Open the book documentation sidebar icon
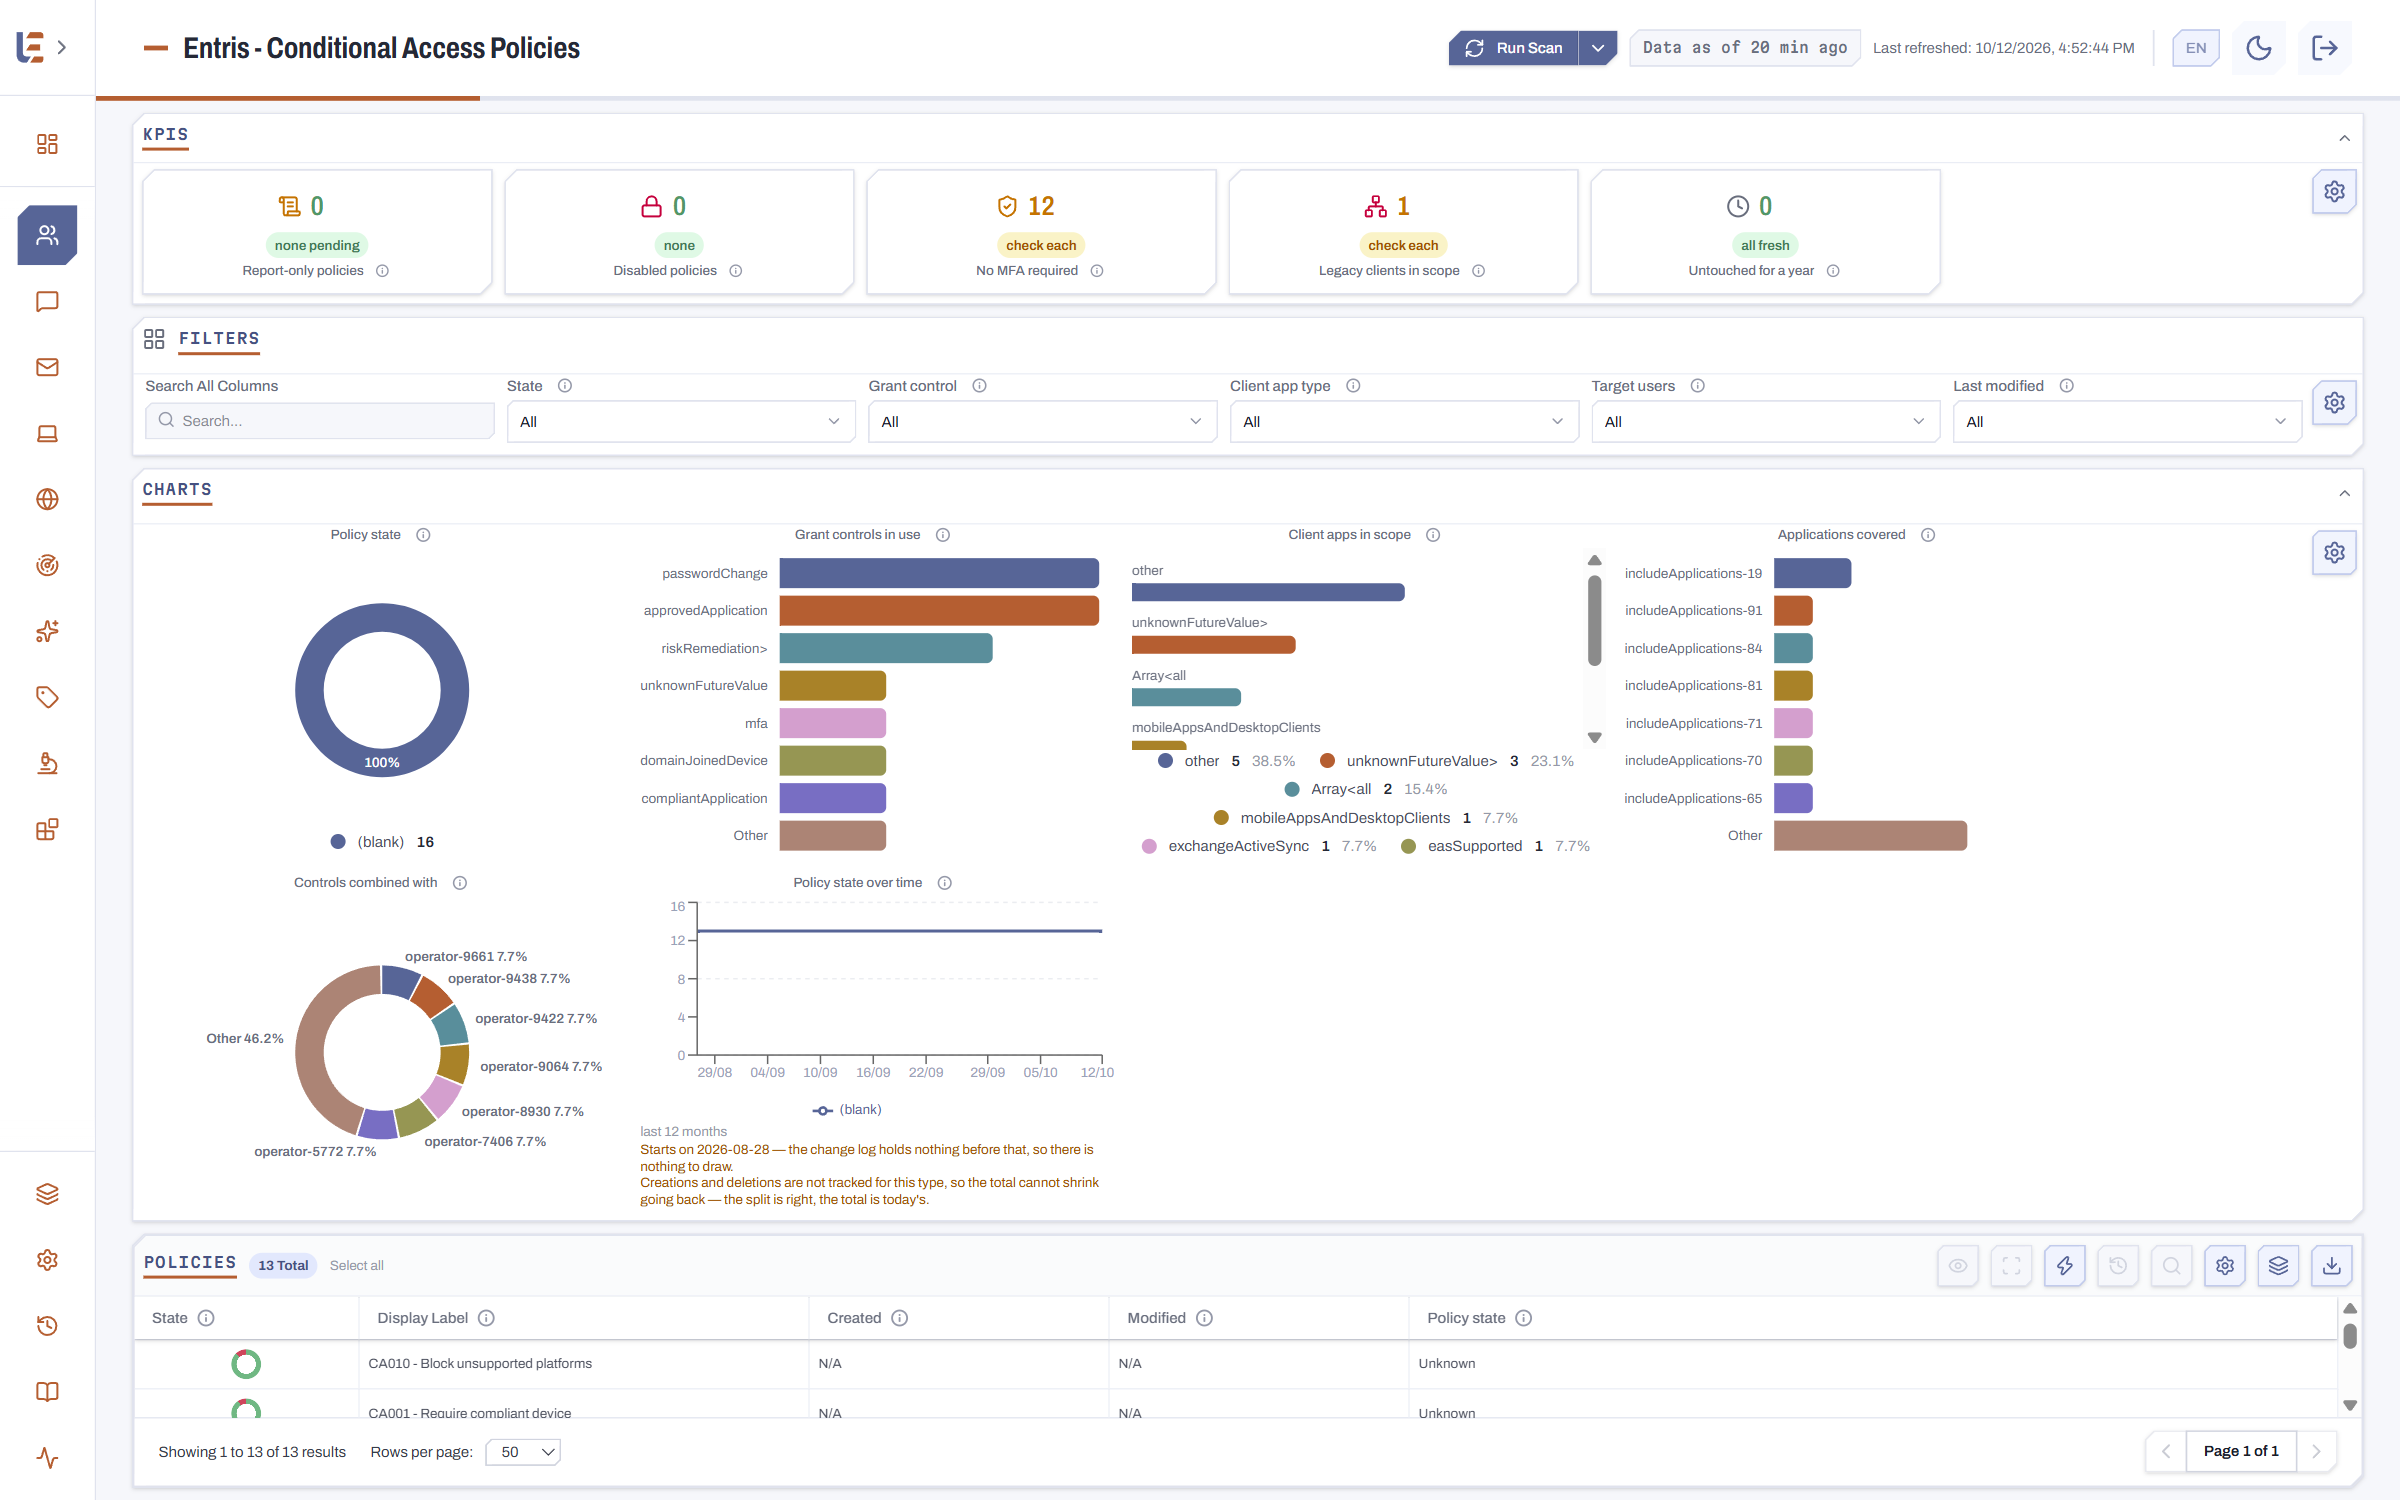The image size is (2400, 1500). point(47,1392)
